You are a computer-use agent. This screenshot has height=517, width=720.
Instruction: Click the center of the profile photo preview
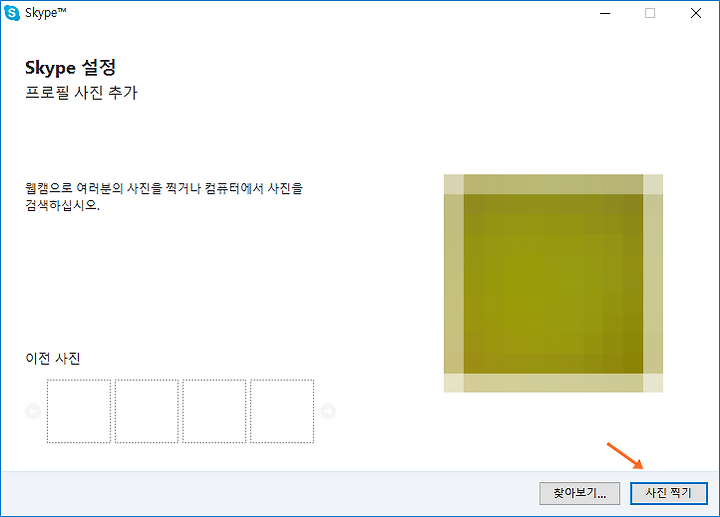[x=553, y=283]
